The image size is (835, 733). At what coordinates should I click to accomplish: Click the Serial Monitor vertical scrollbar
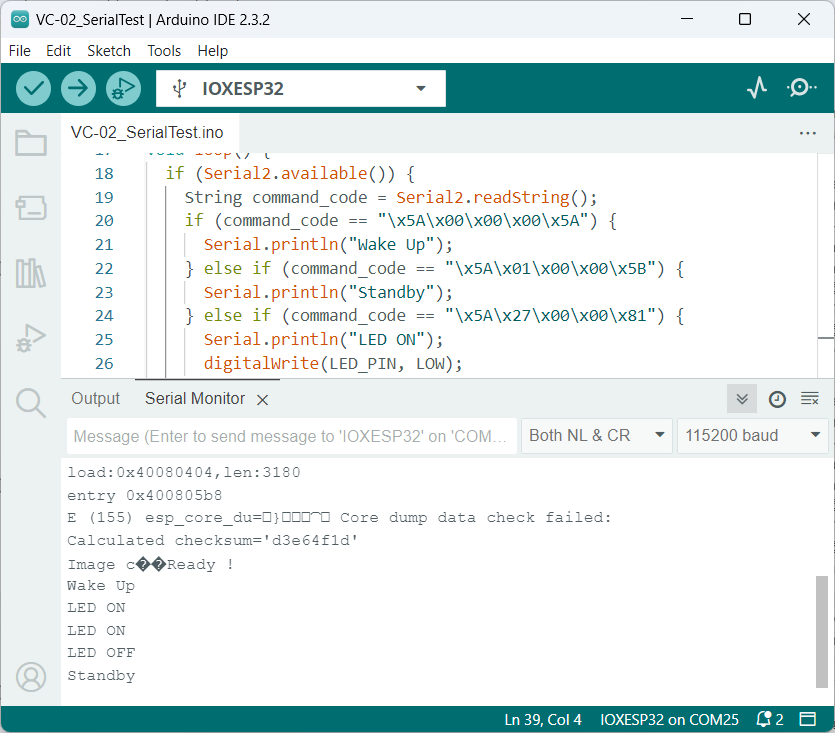coord(822,632)
